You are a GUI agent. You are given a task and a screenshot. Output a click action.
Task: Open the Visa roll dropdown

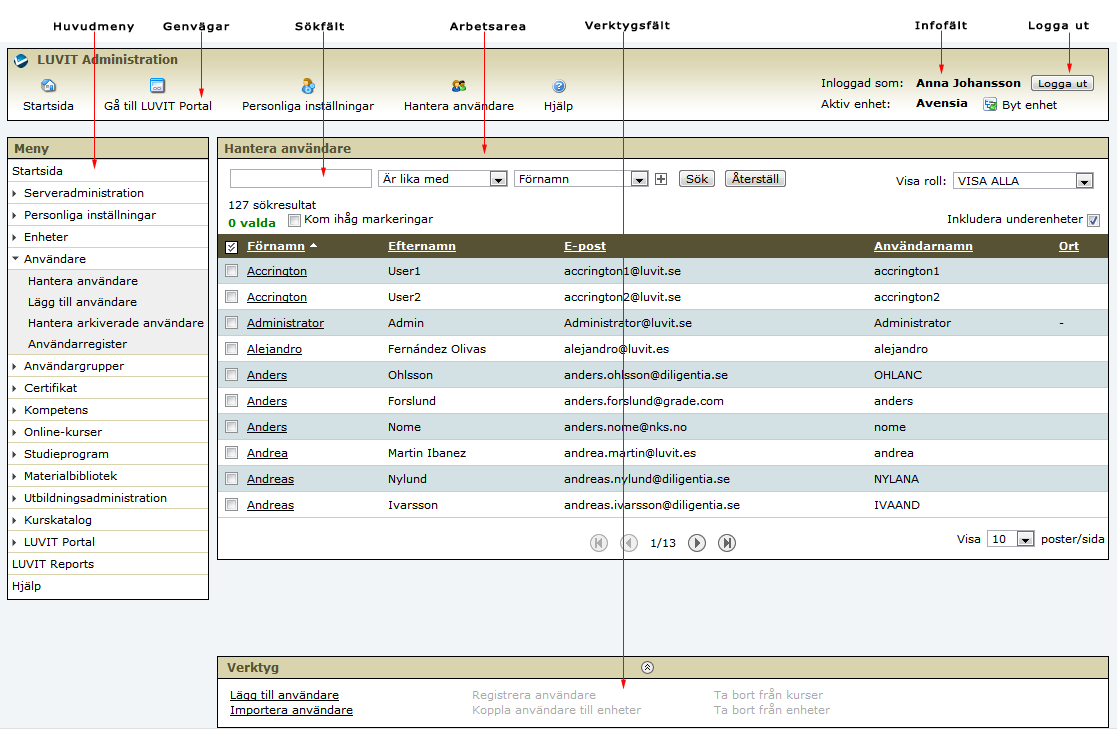pyautogui.click(x=1023, y=181)
